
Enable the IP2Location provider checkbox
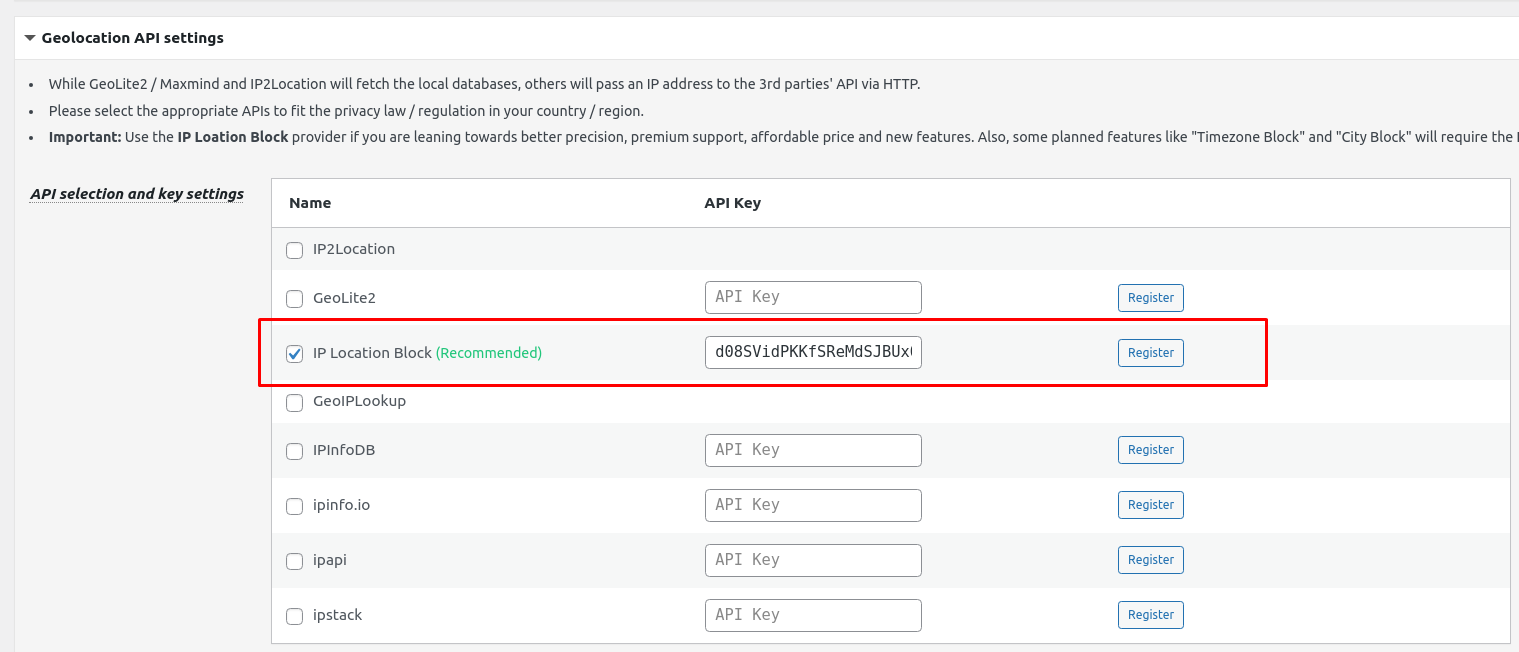pyautogui.click(x=294, y=250)
